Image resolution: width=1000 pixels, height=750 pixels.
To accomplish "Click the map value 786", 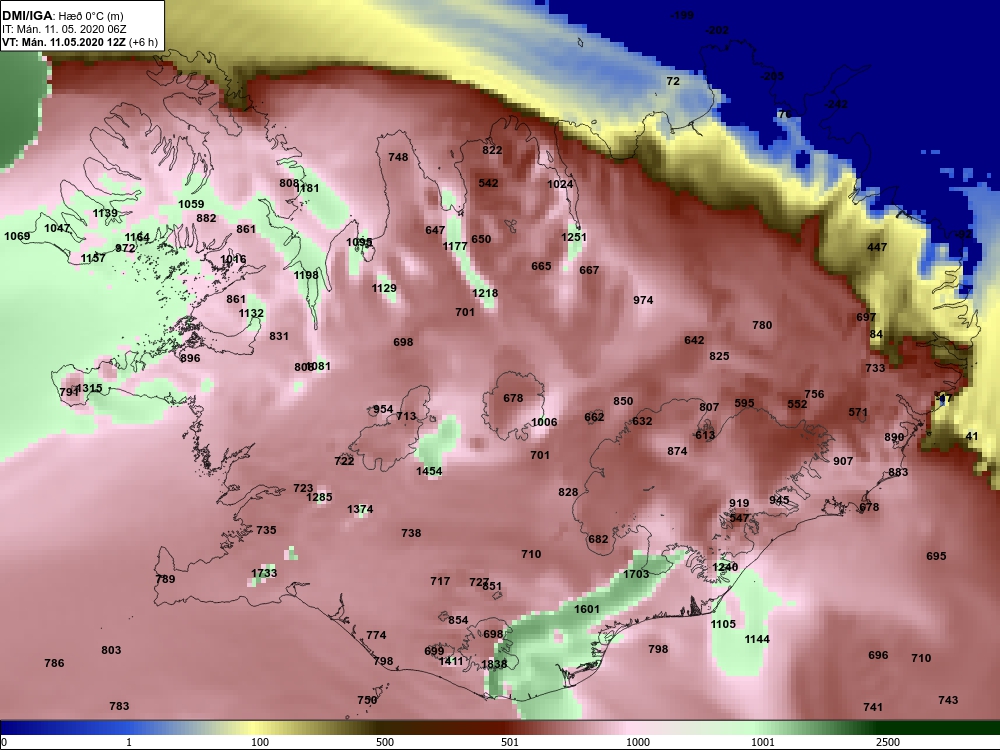I will (x=54, y=663).
